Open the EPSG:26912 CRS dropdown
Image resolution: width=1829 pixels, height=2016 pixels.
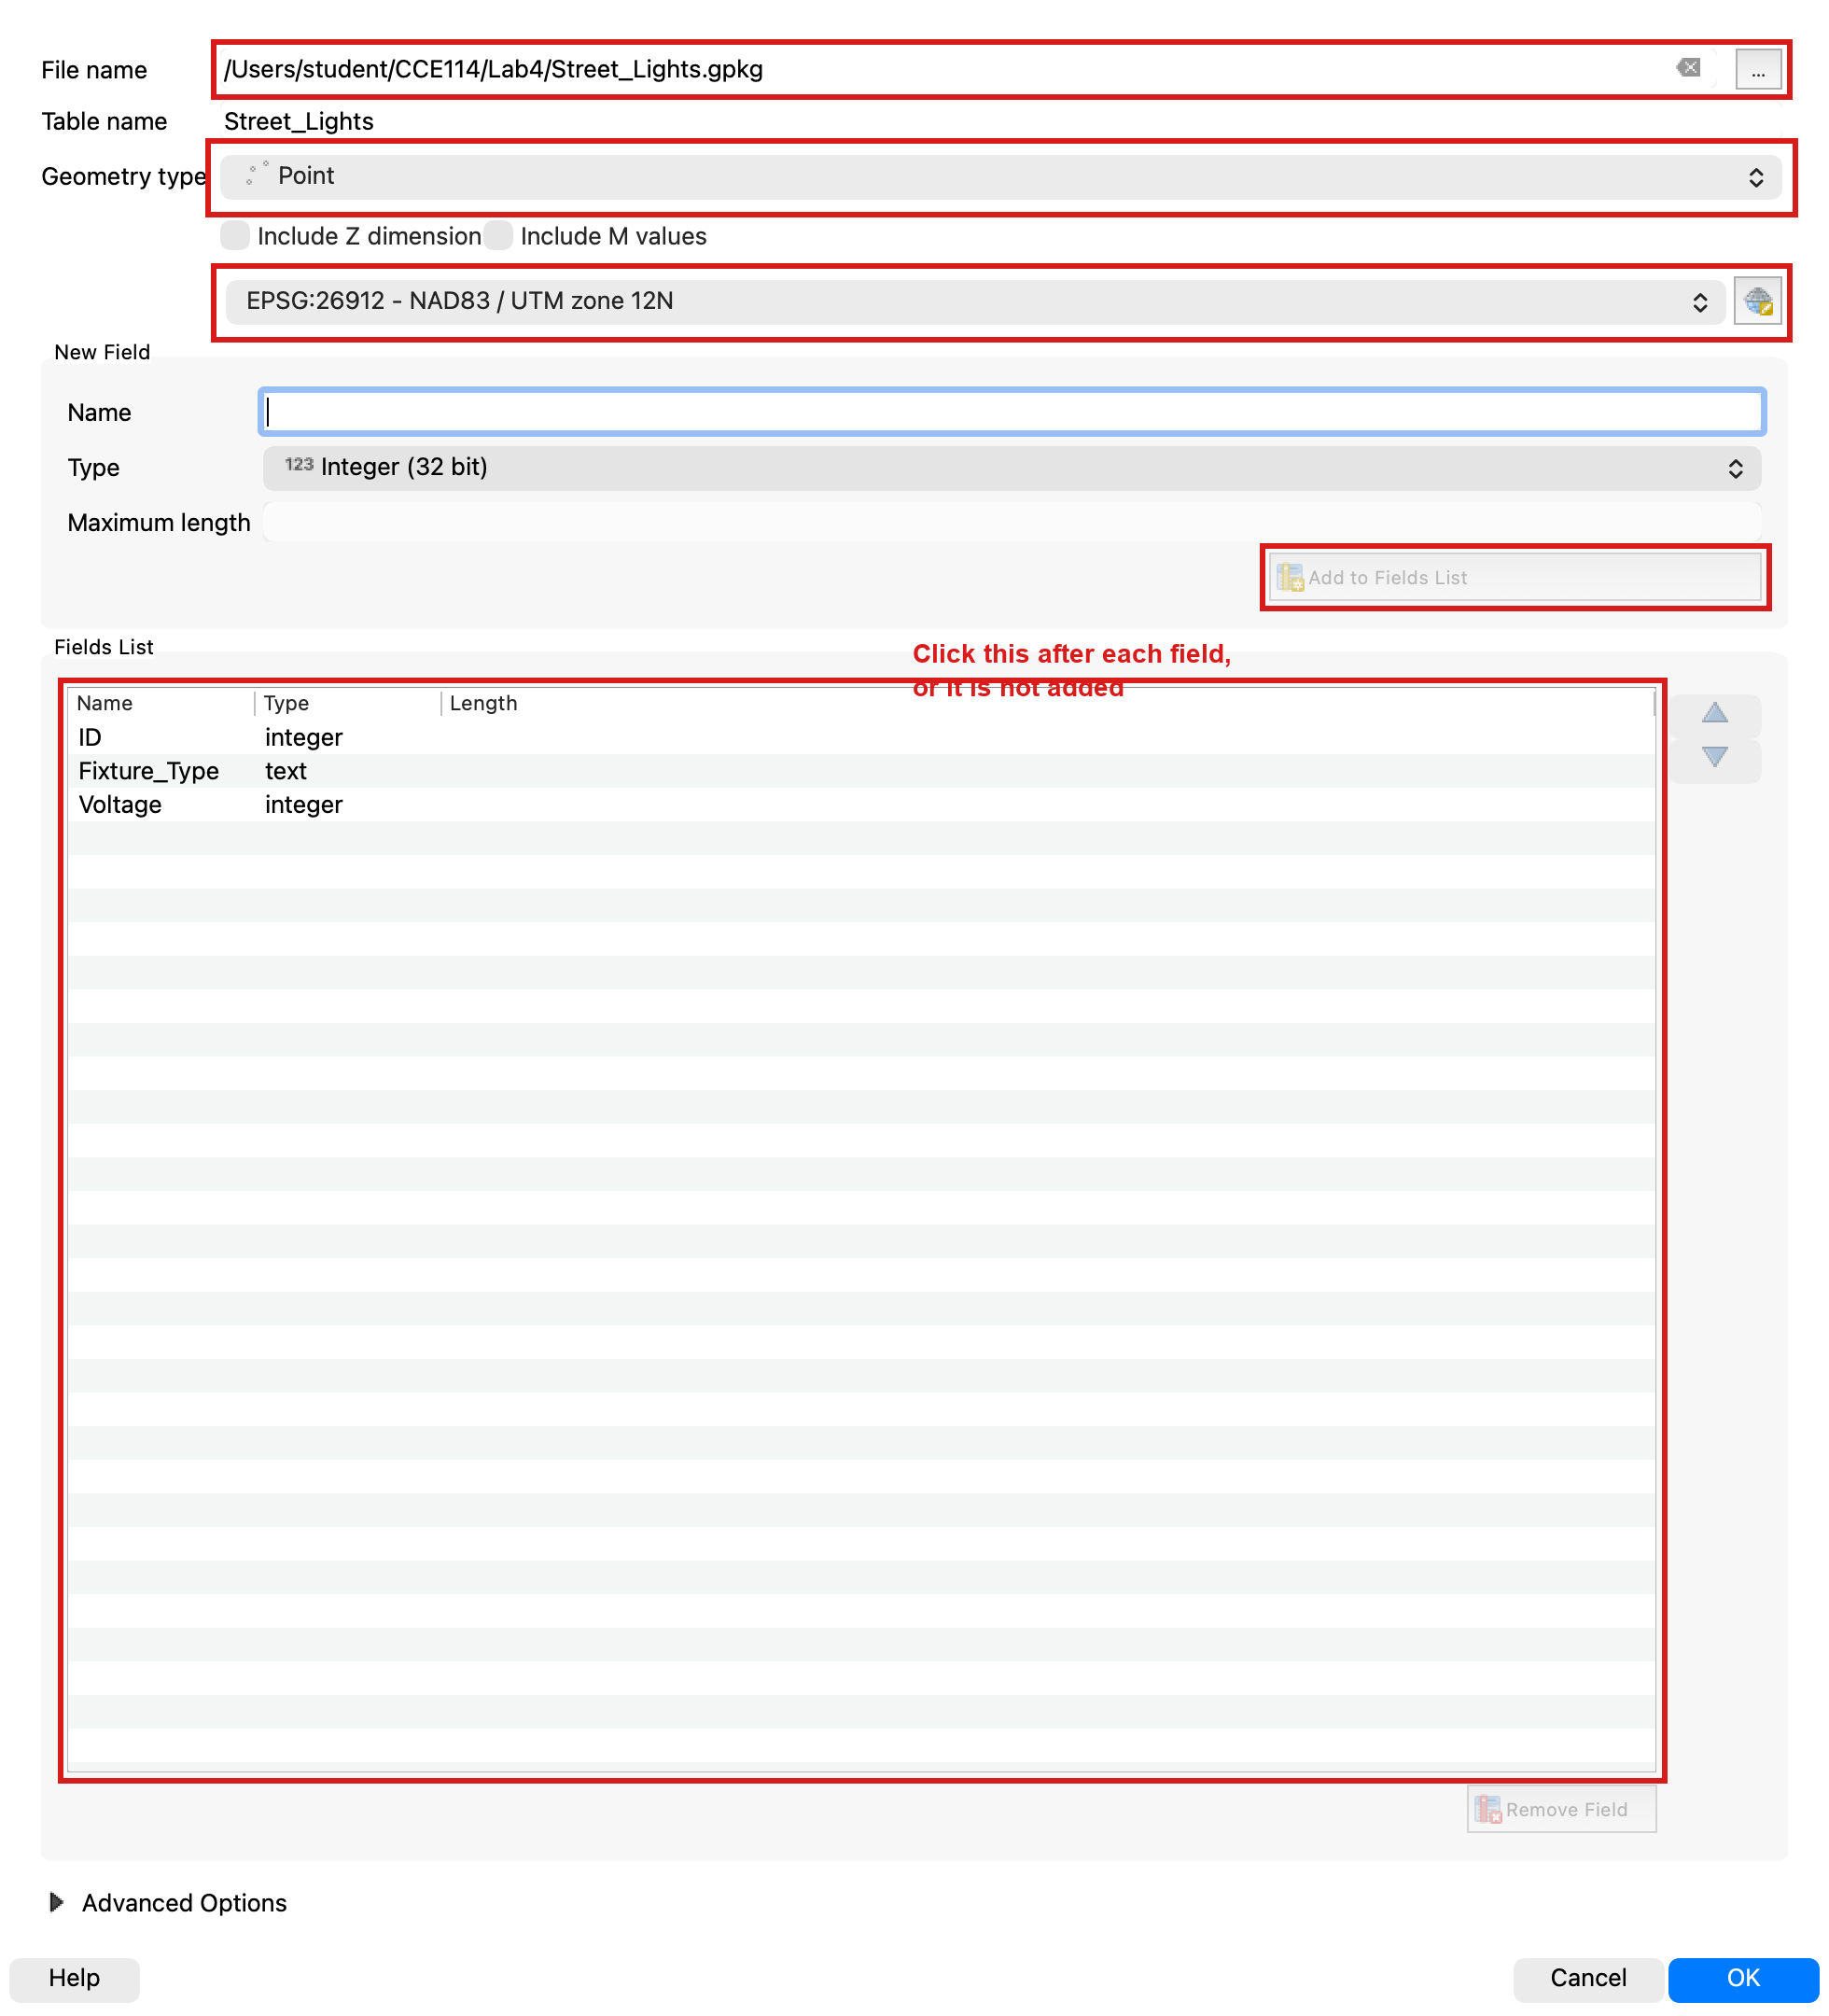[x=975, y=302]
